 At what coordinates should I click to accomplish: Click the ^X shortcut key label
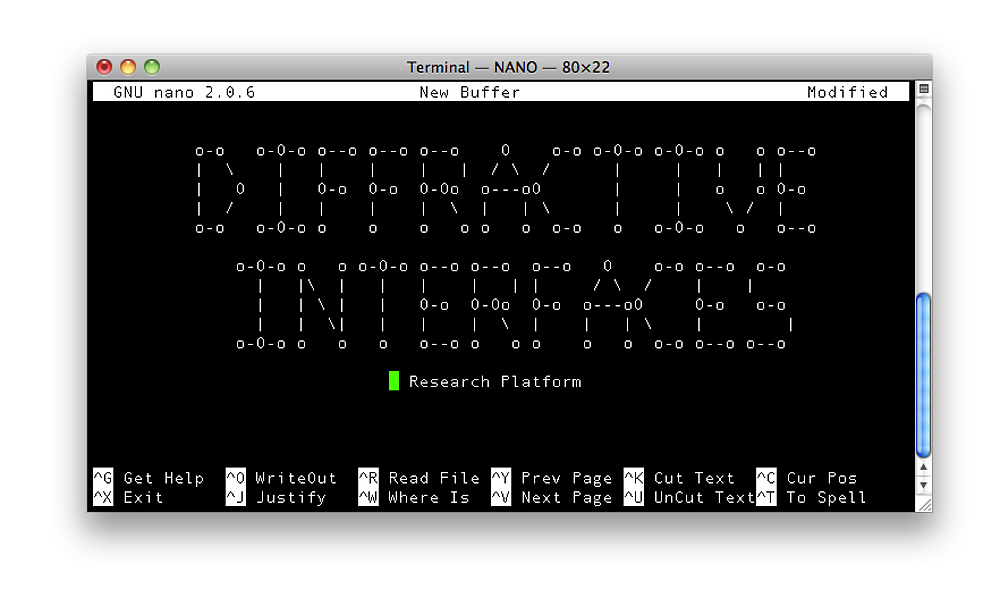(x=103, y=497)
